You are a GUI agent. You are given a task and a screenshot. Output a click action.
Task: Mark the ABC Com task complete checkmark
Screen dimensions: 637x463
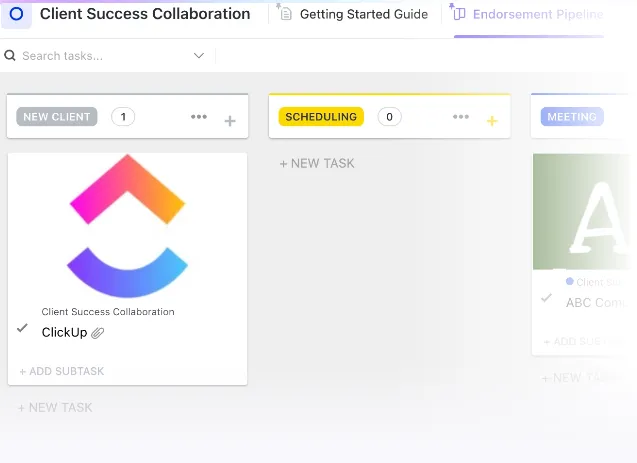point(547,298)
